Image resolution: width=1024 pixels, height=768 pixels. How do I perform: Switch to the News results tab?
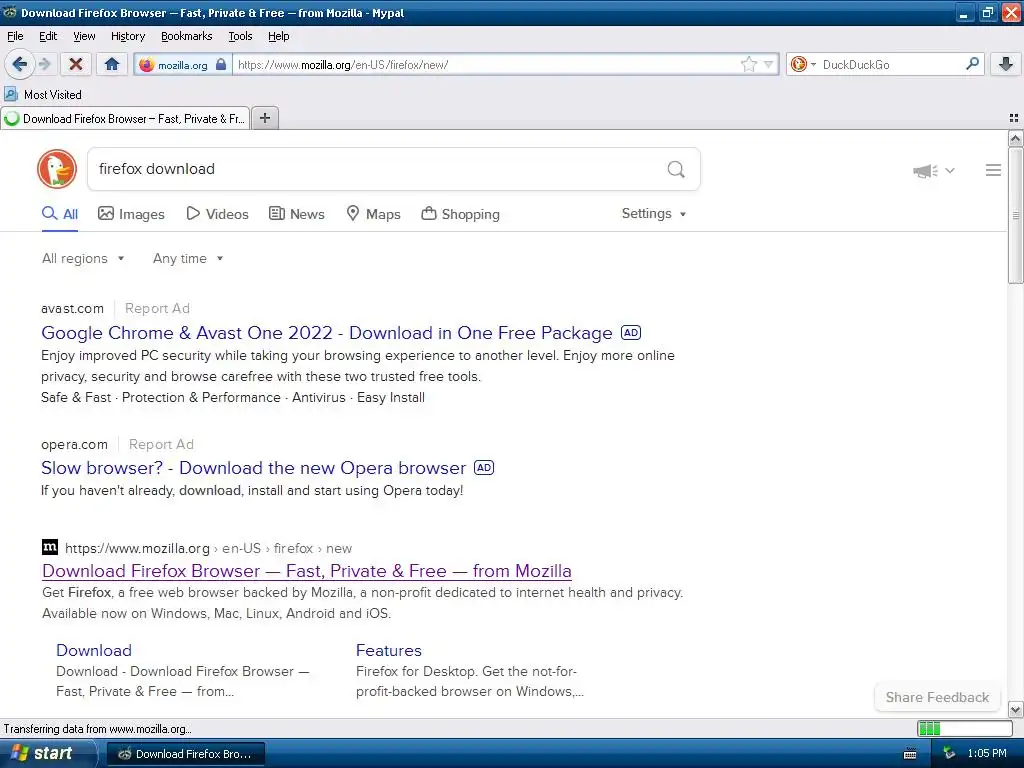coord(296,214)
